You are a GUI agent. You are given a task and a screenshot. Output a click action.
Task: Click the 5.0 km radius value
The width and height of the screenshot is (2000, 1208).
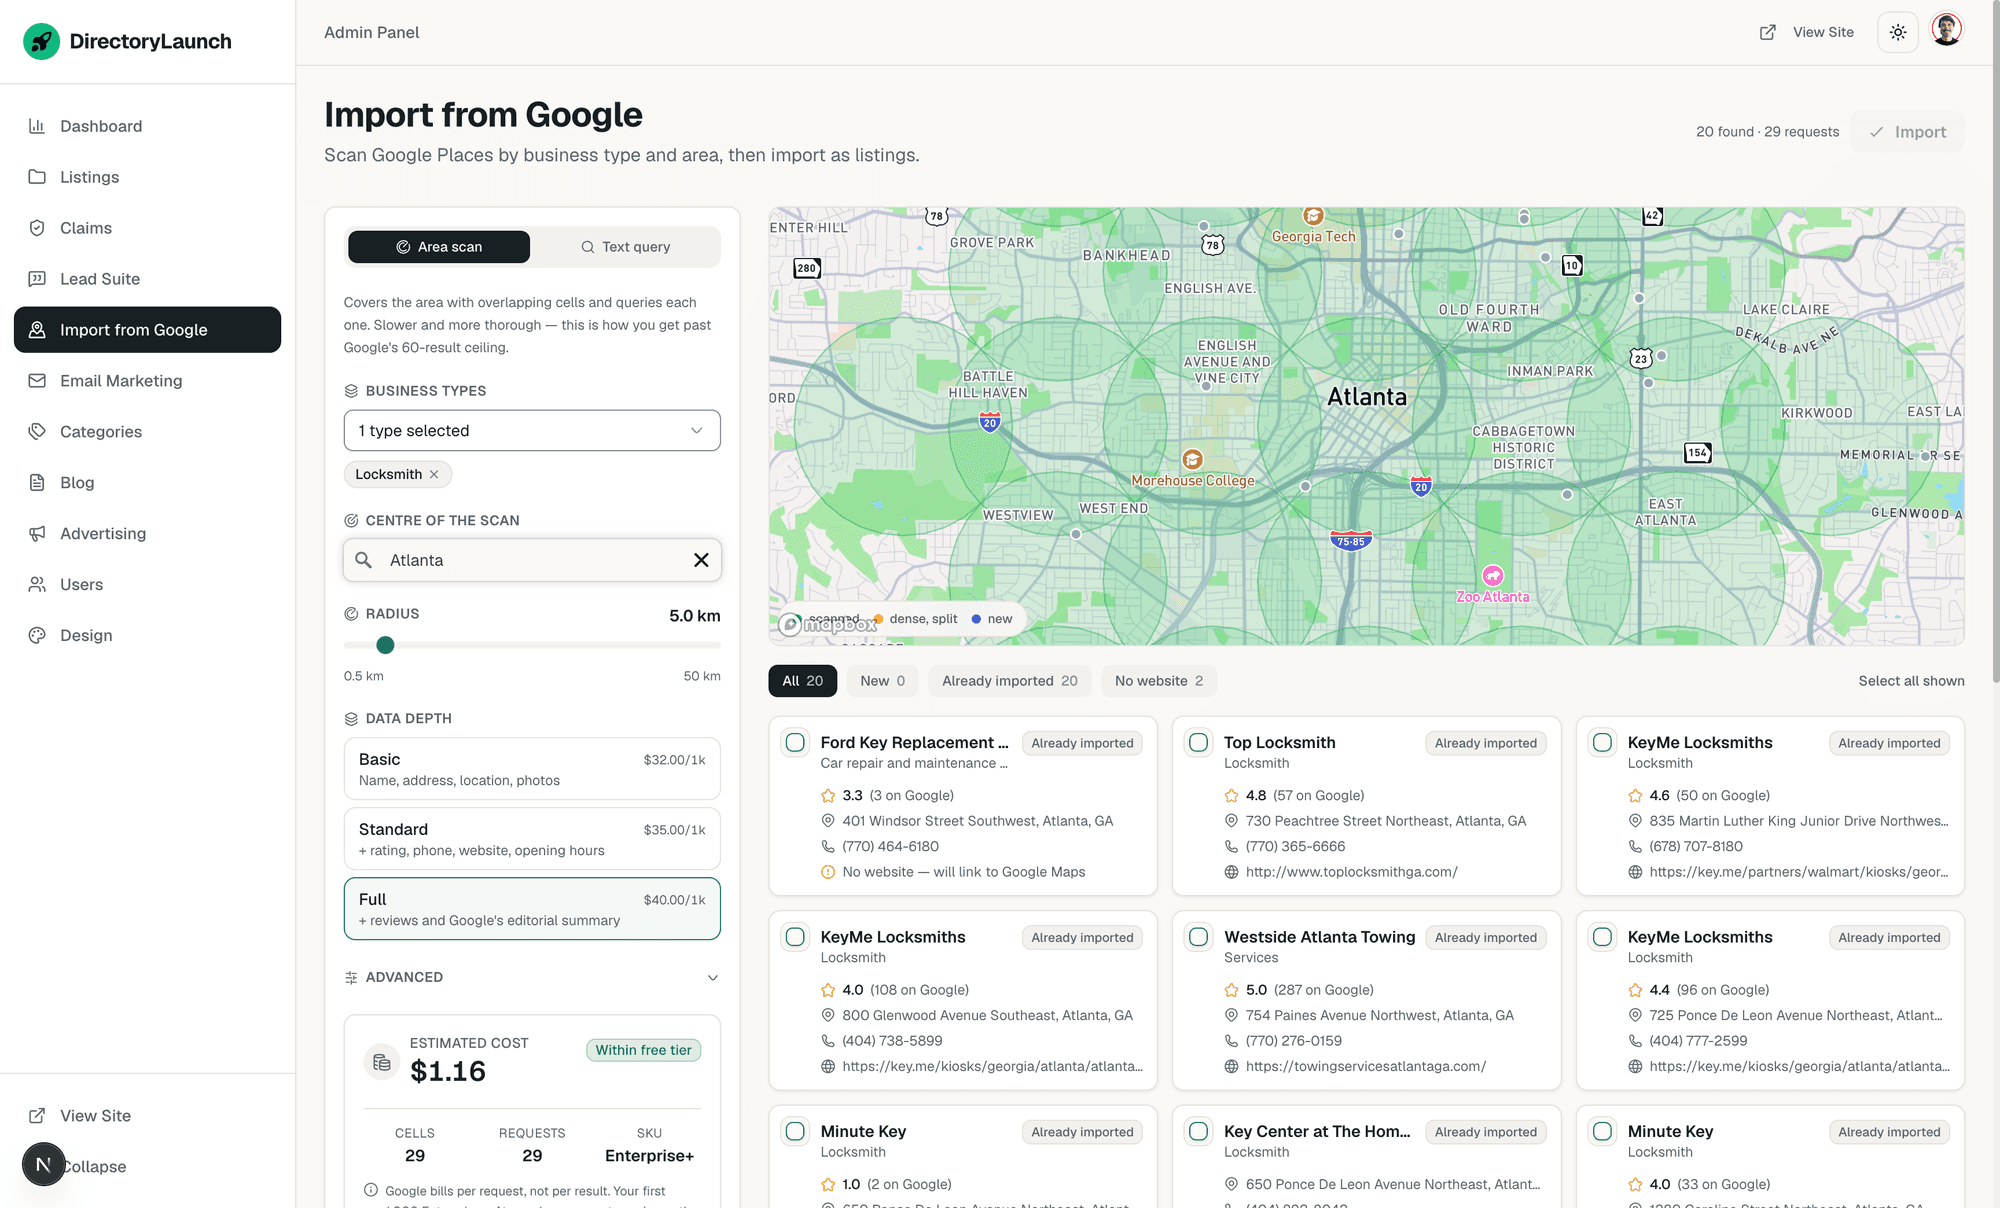point(695,616)
